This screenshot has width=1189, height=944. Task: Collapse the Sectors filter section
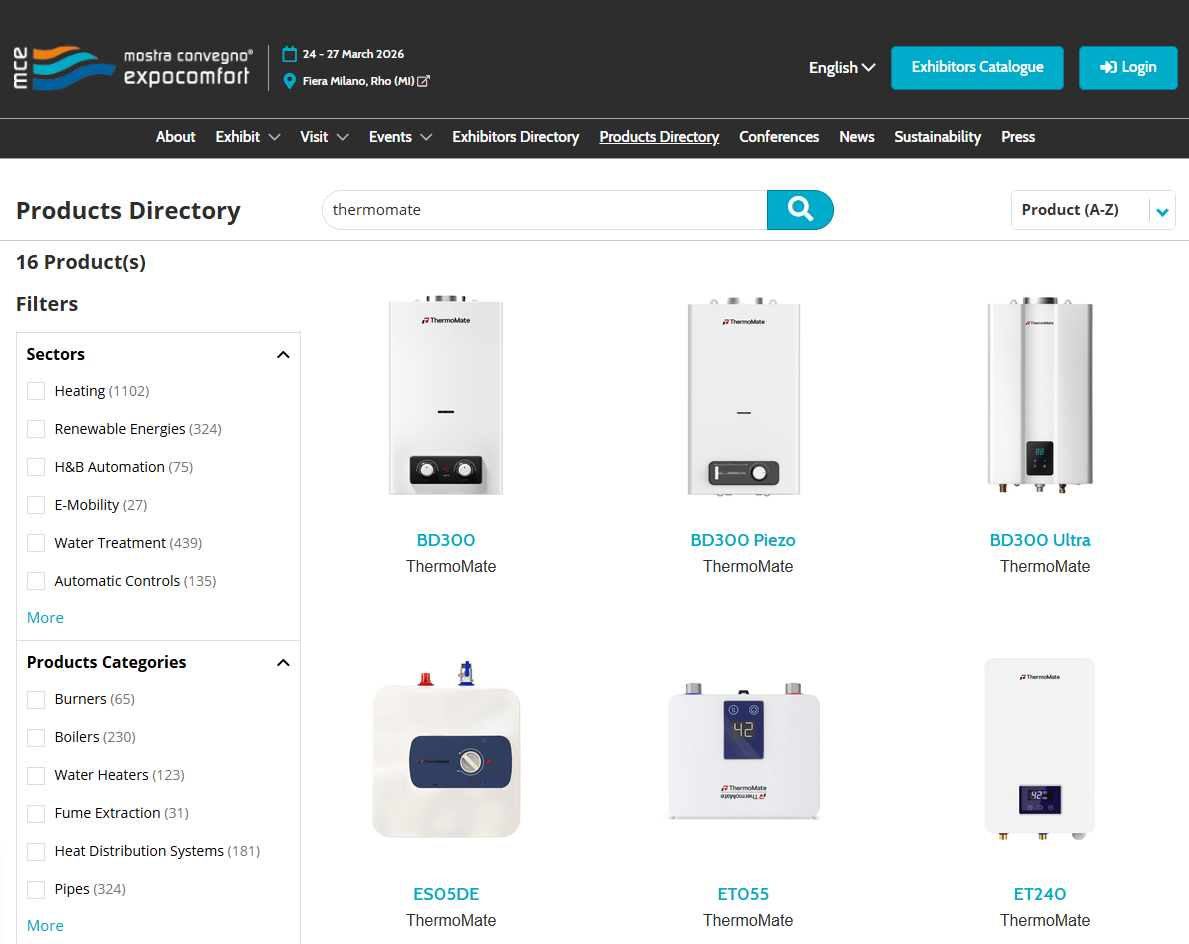tap(283, 355)
